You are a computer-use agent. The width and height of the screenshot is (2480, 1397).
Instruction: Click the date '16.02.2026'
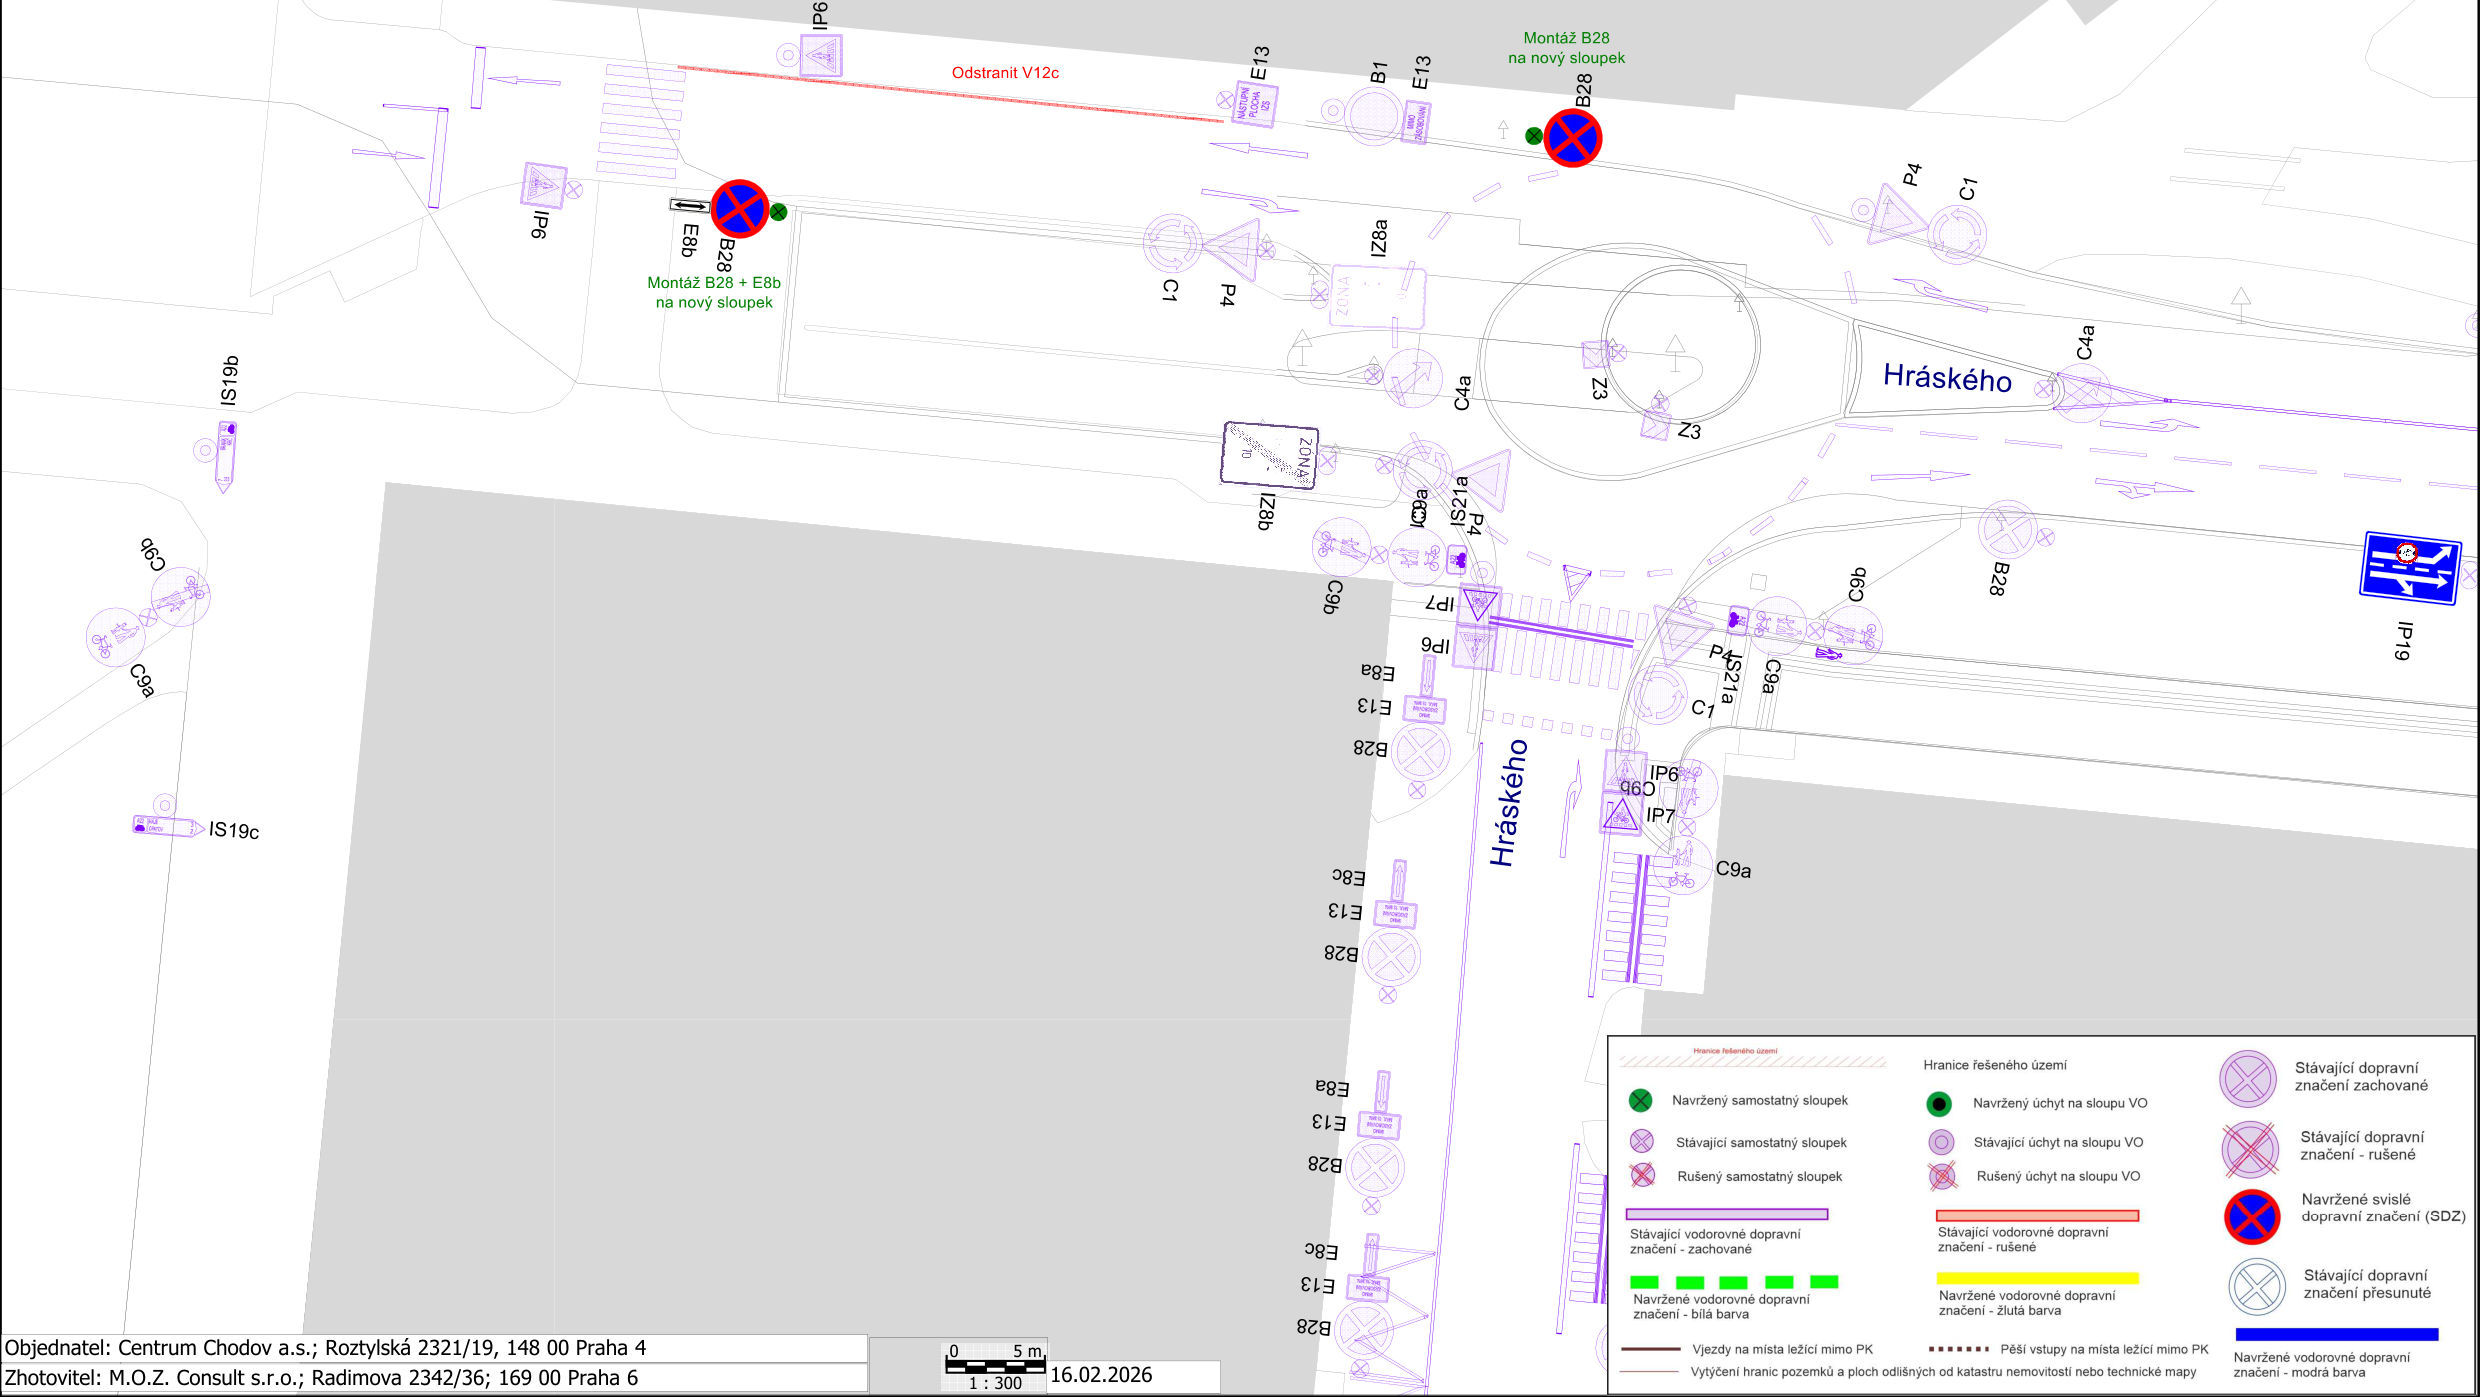coord(1101,1375)
